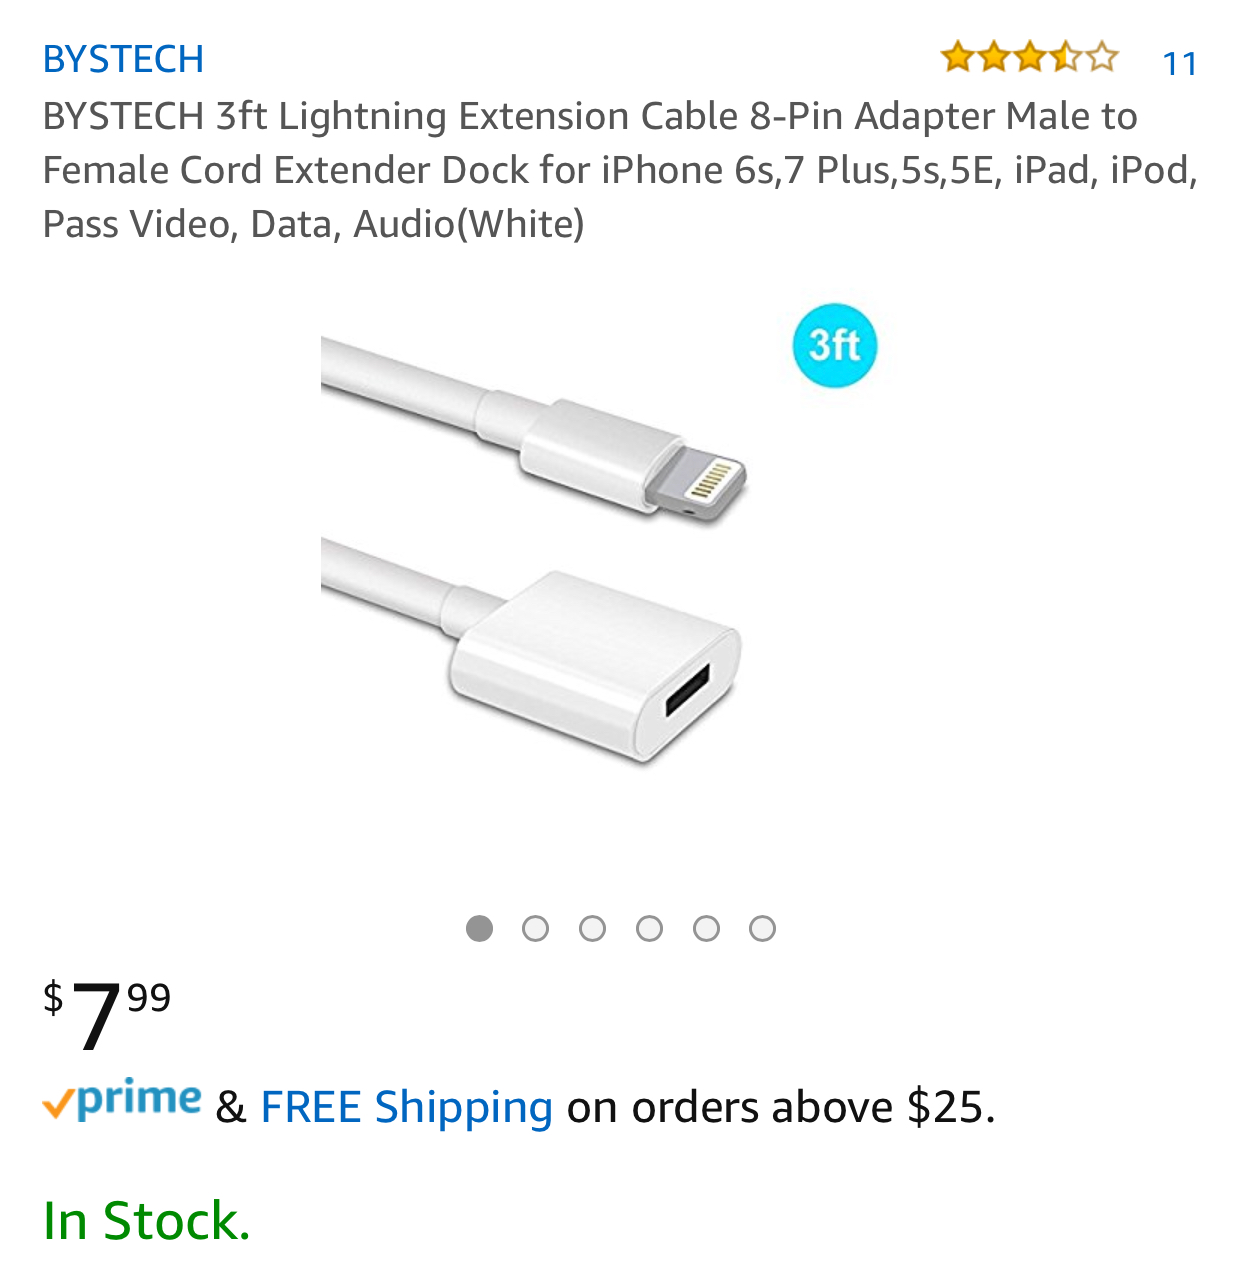Viewport: 1242px width, 1271px height.
Task: Click the $7.99 price
Action: pos(107,1013)
